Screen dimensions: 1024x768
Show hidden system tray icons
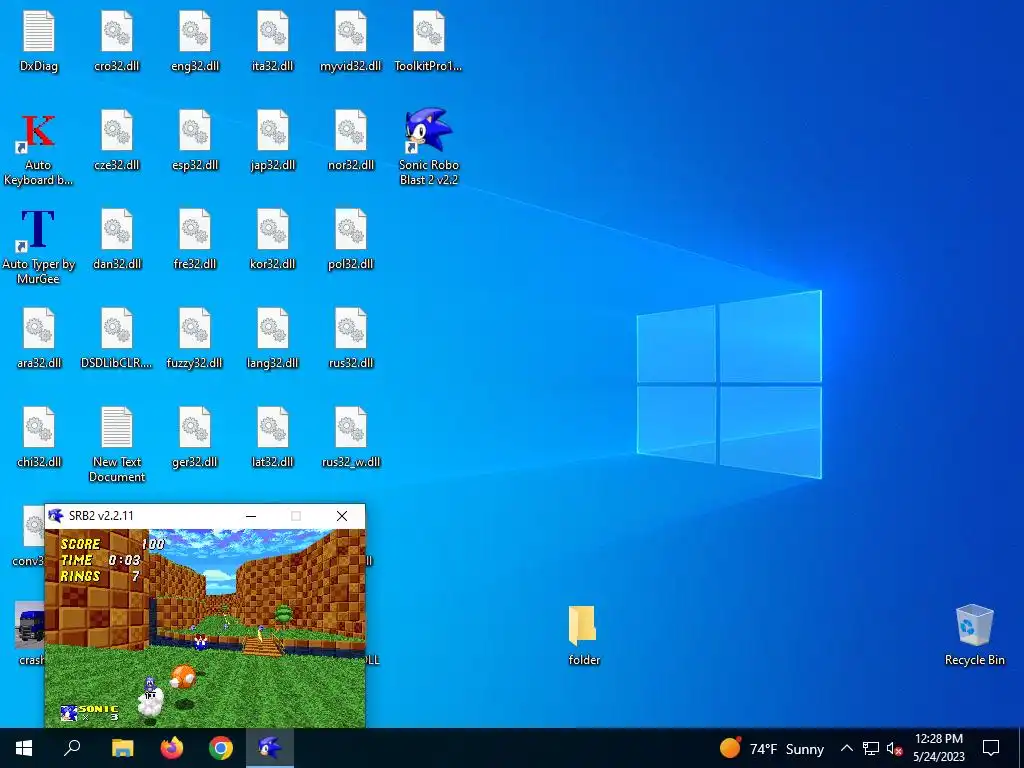click(846, 748)
